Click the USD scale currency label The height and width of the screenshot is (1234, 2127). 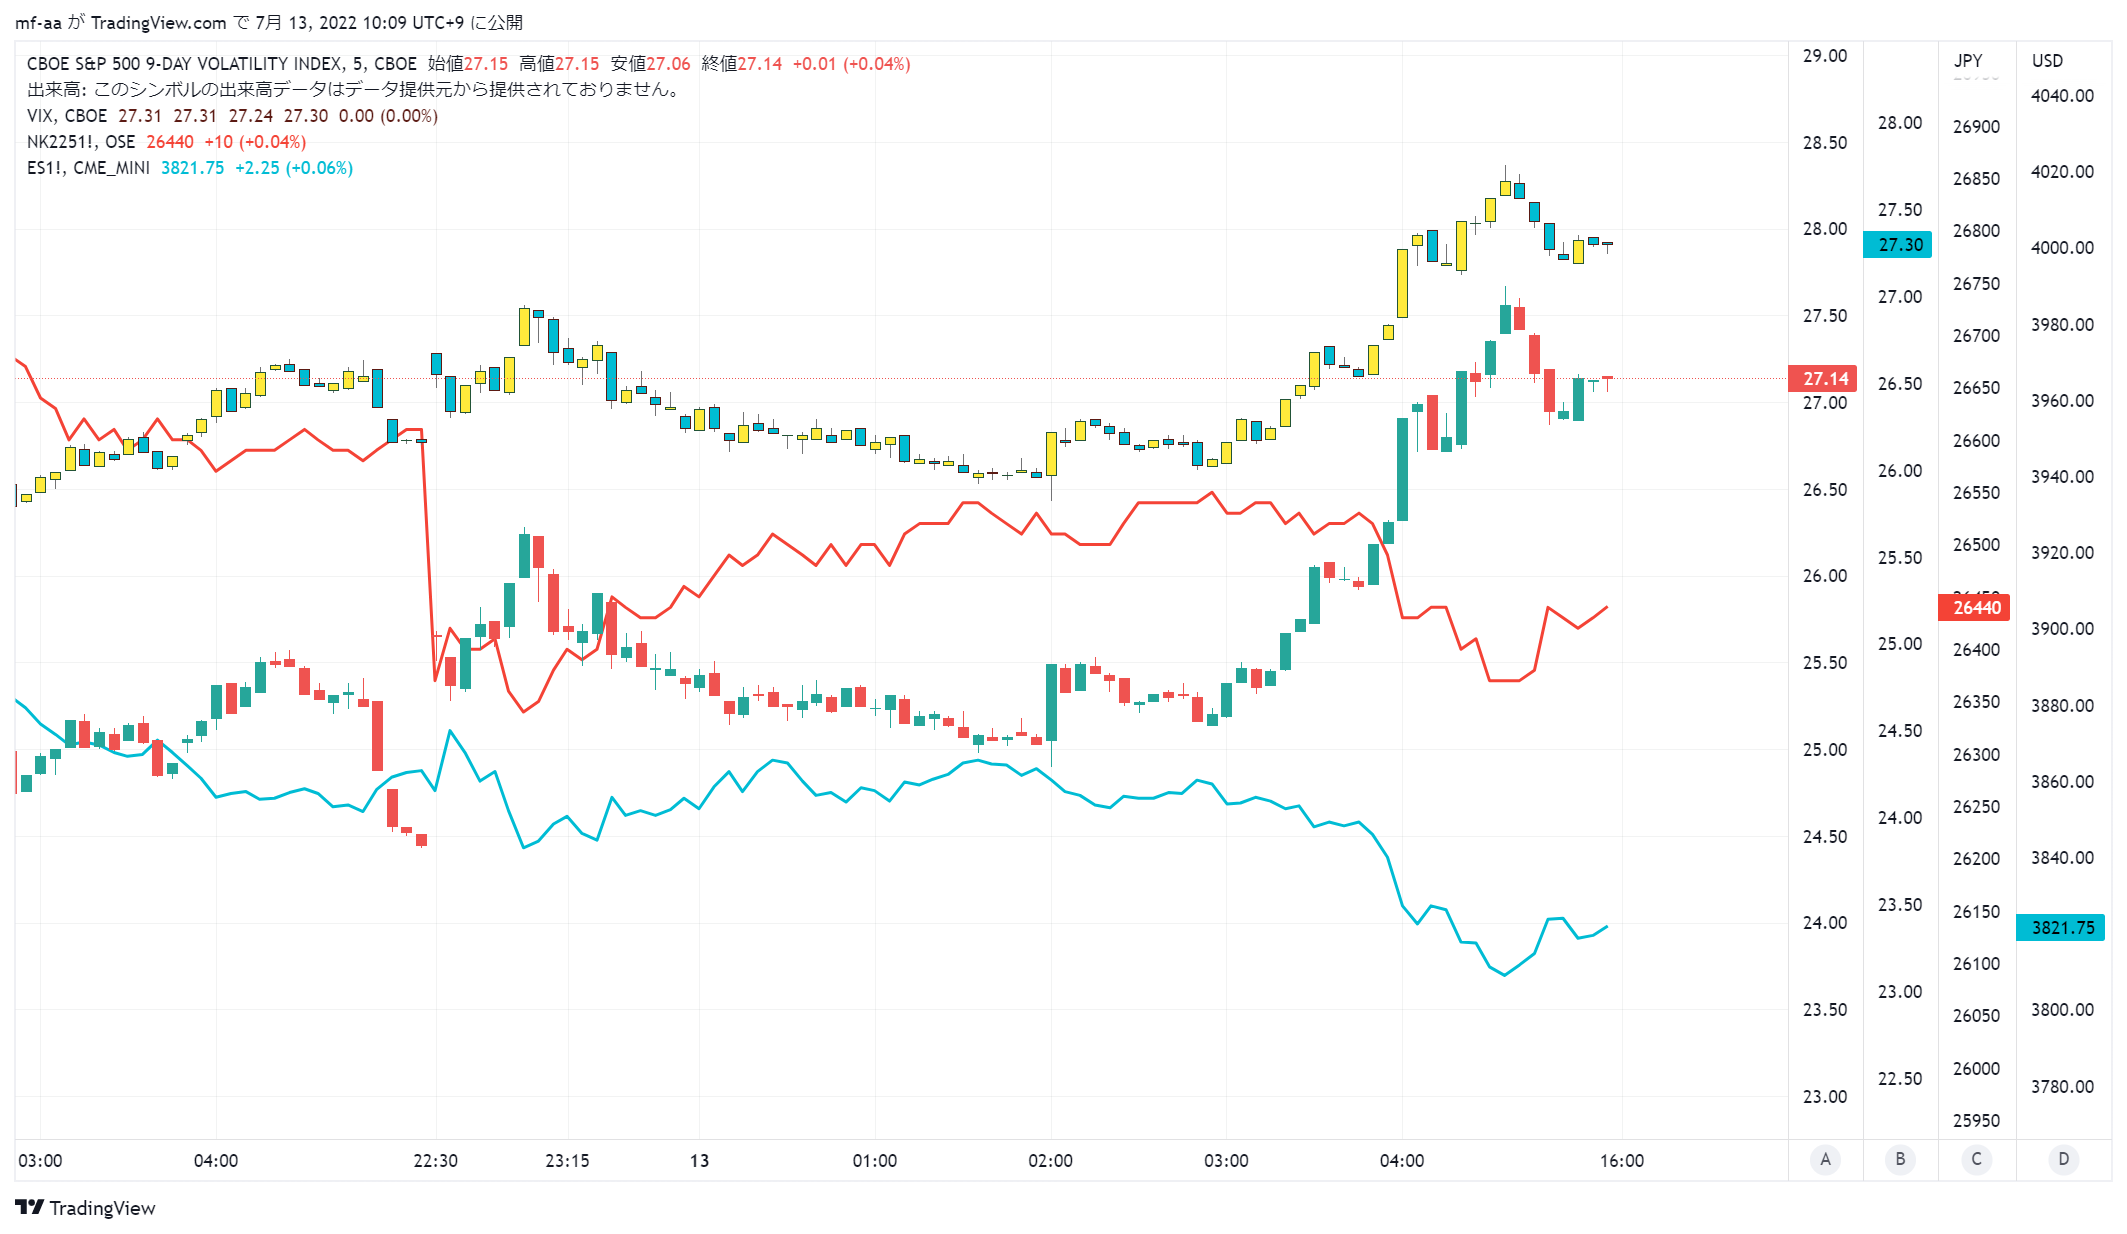coord(2047,61)
